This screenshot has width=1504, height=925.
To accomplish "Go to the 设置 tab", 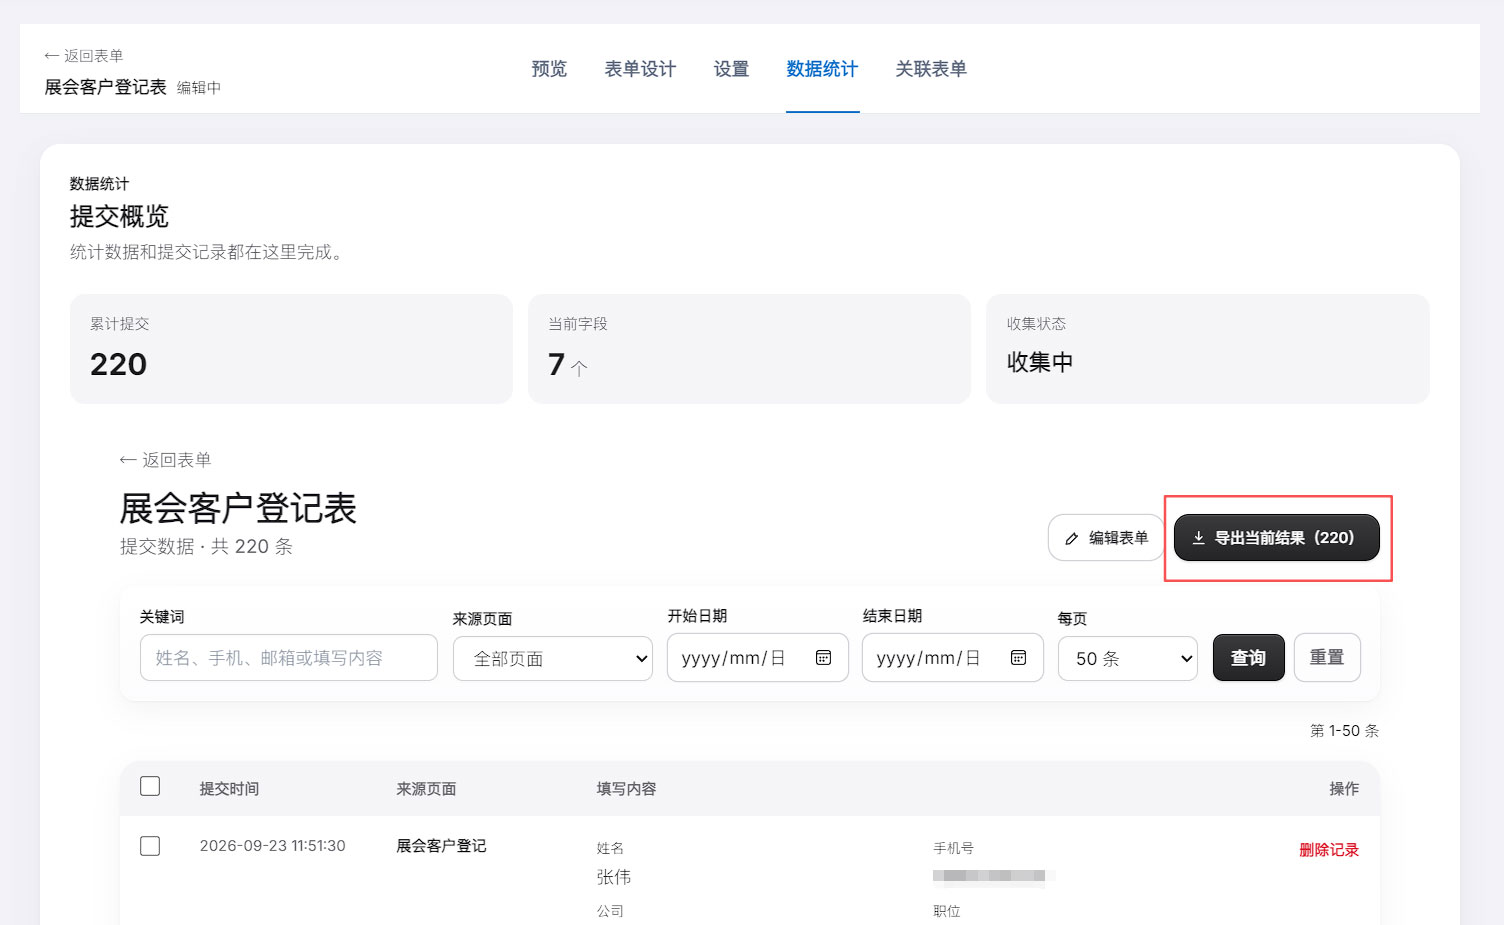I will pos(731,69).
